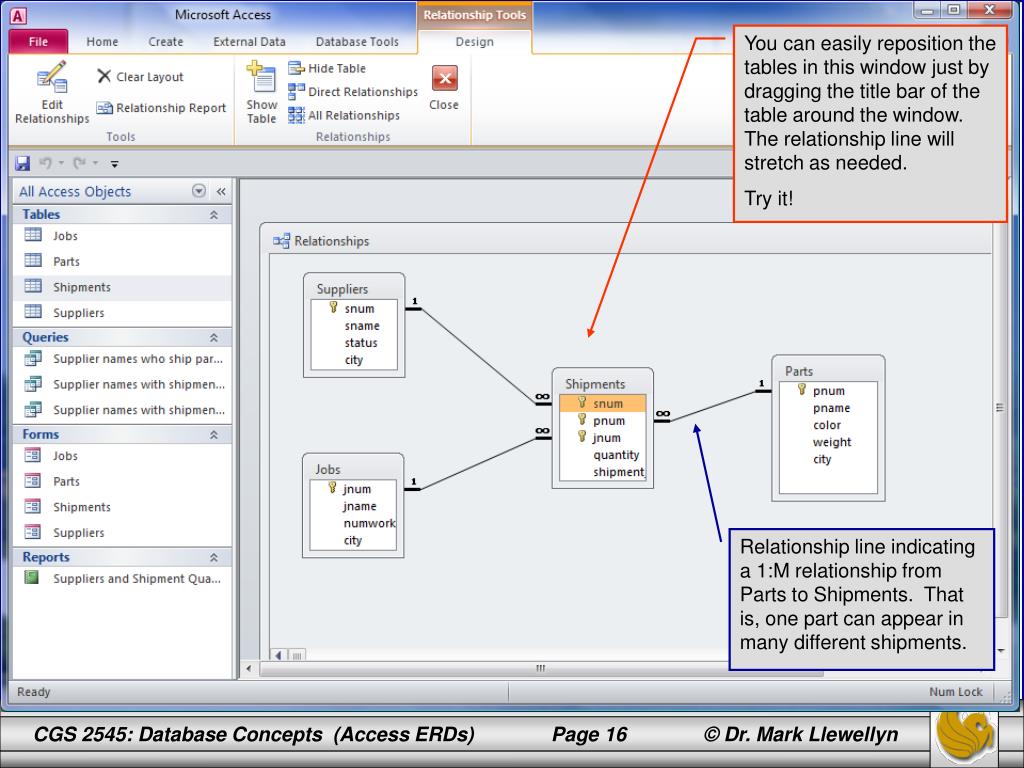Select weight field in Parts table box
Viewport: 1024px width, 768px height.
point(828,441)
